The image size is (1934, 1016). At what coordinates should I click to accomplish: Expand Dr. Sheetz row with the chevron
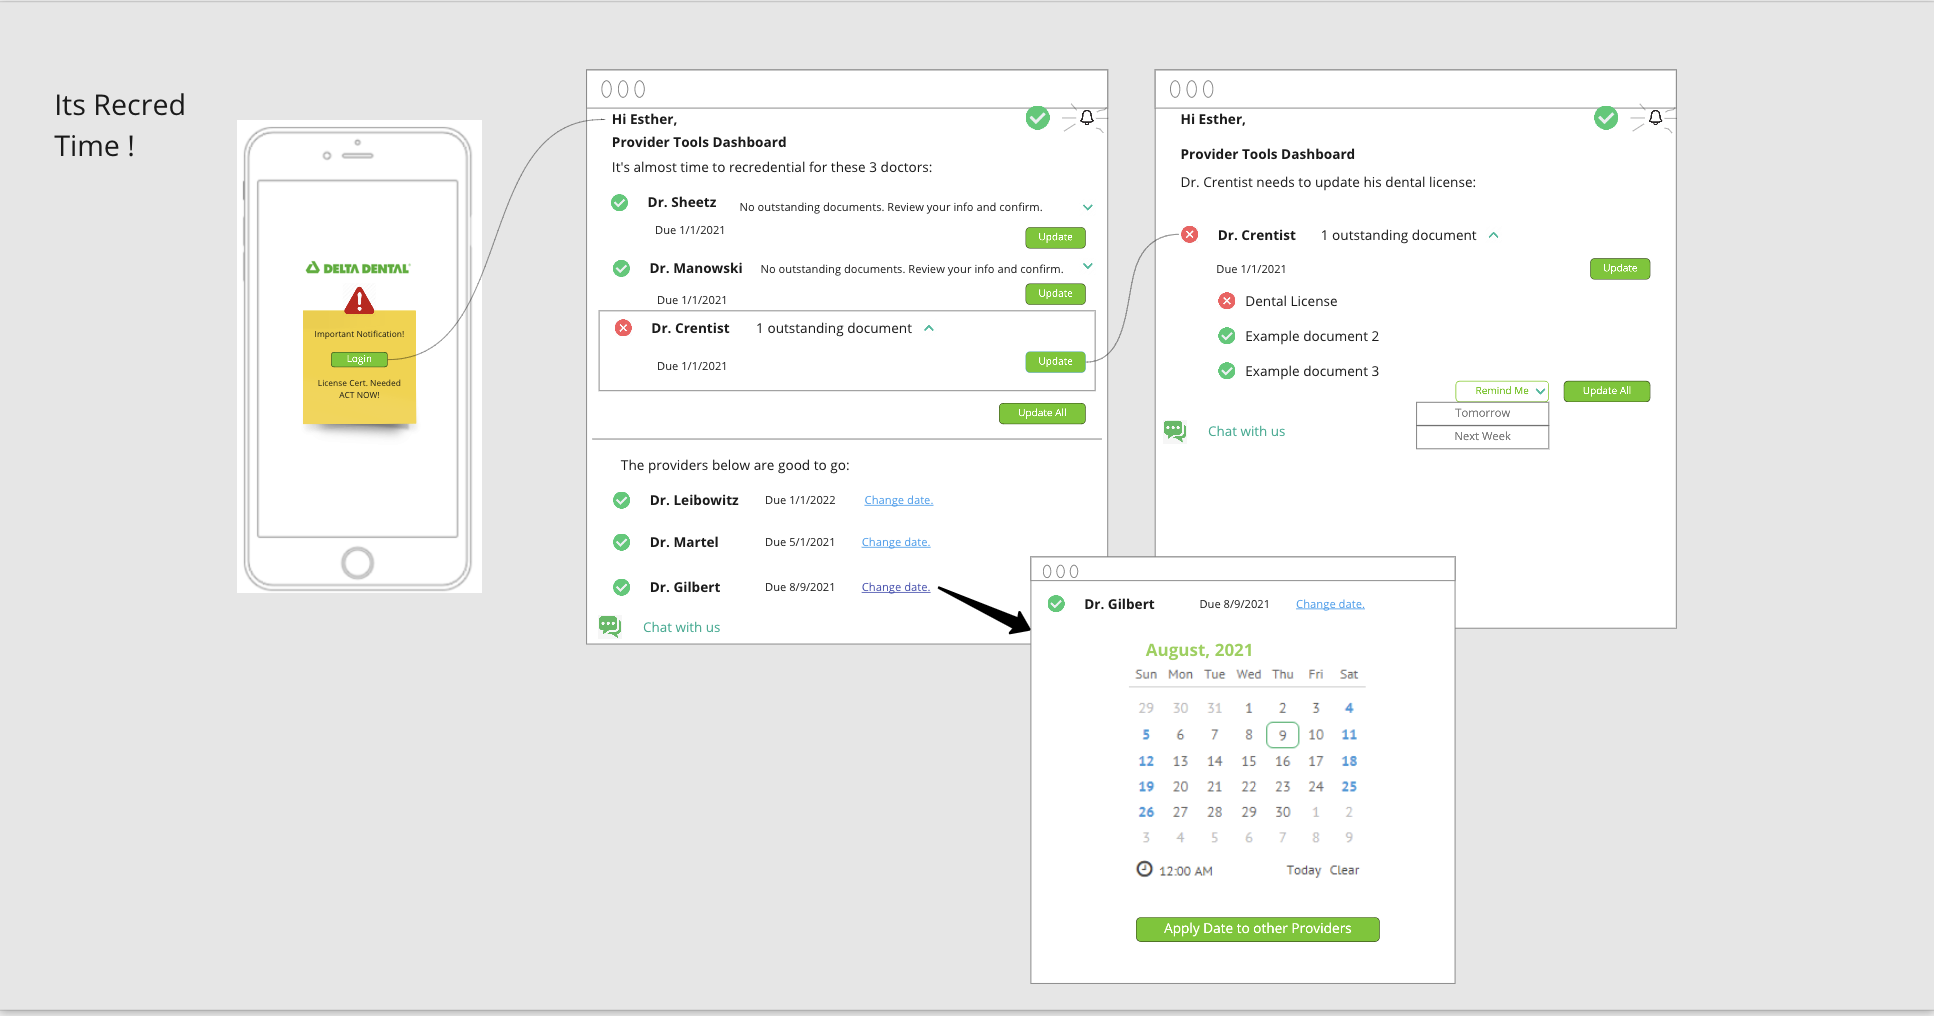coord(1088,207)
